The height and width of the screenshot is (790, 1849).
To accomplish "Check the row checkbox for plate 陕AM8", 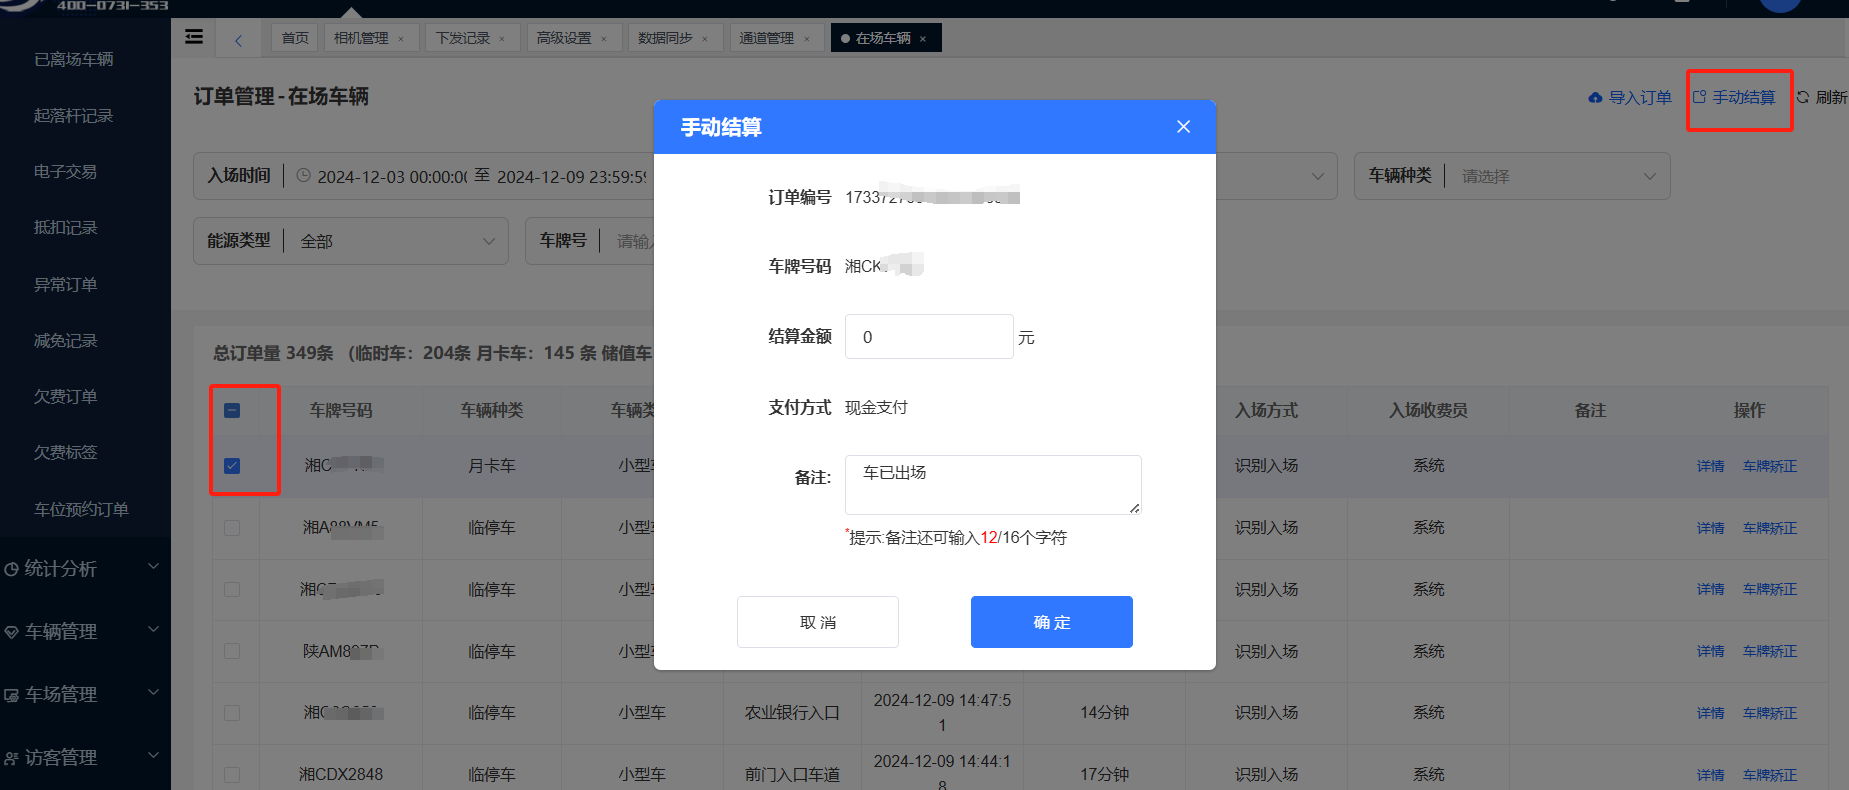I will click(232, 651).
